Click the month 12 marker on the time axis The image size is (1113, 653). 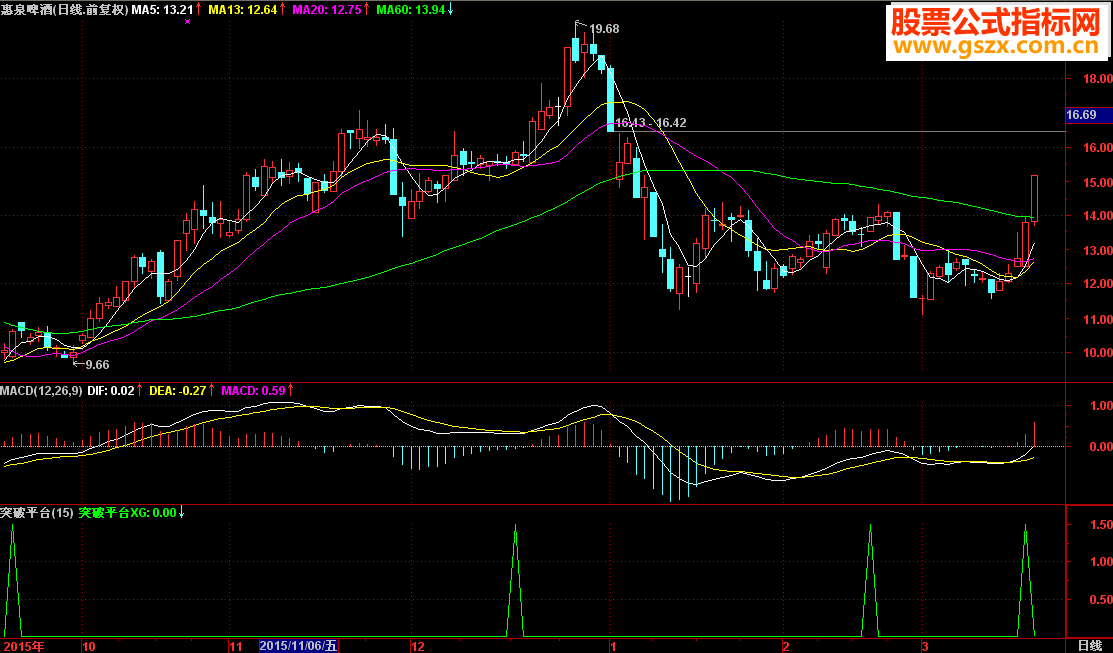[418, 646]
